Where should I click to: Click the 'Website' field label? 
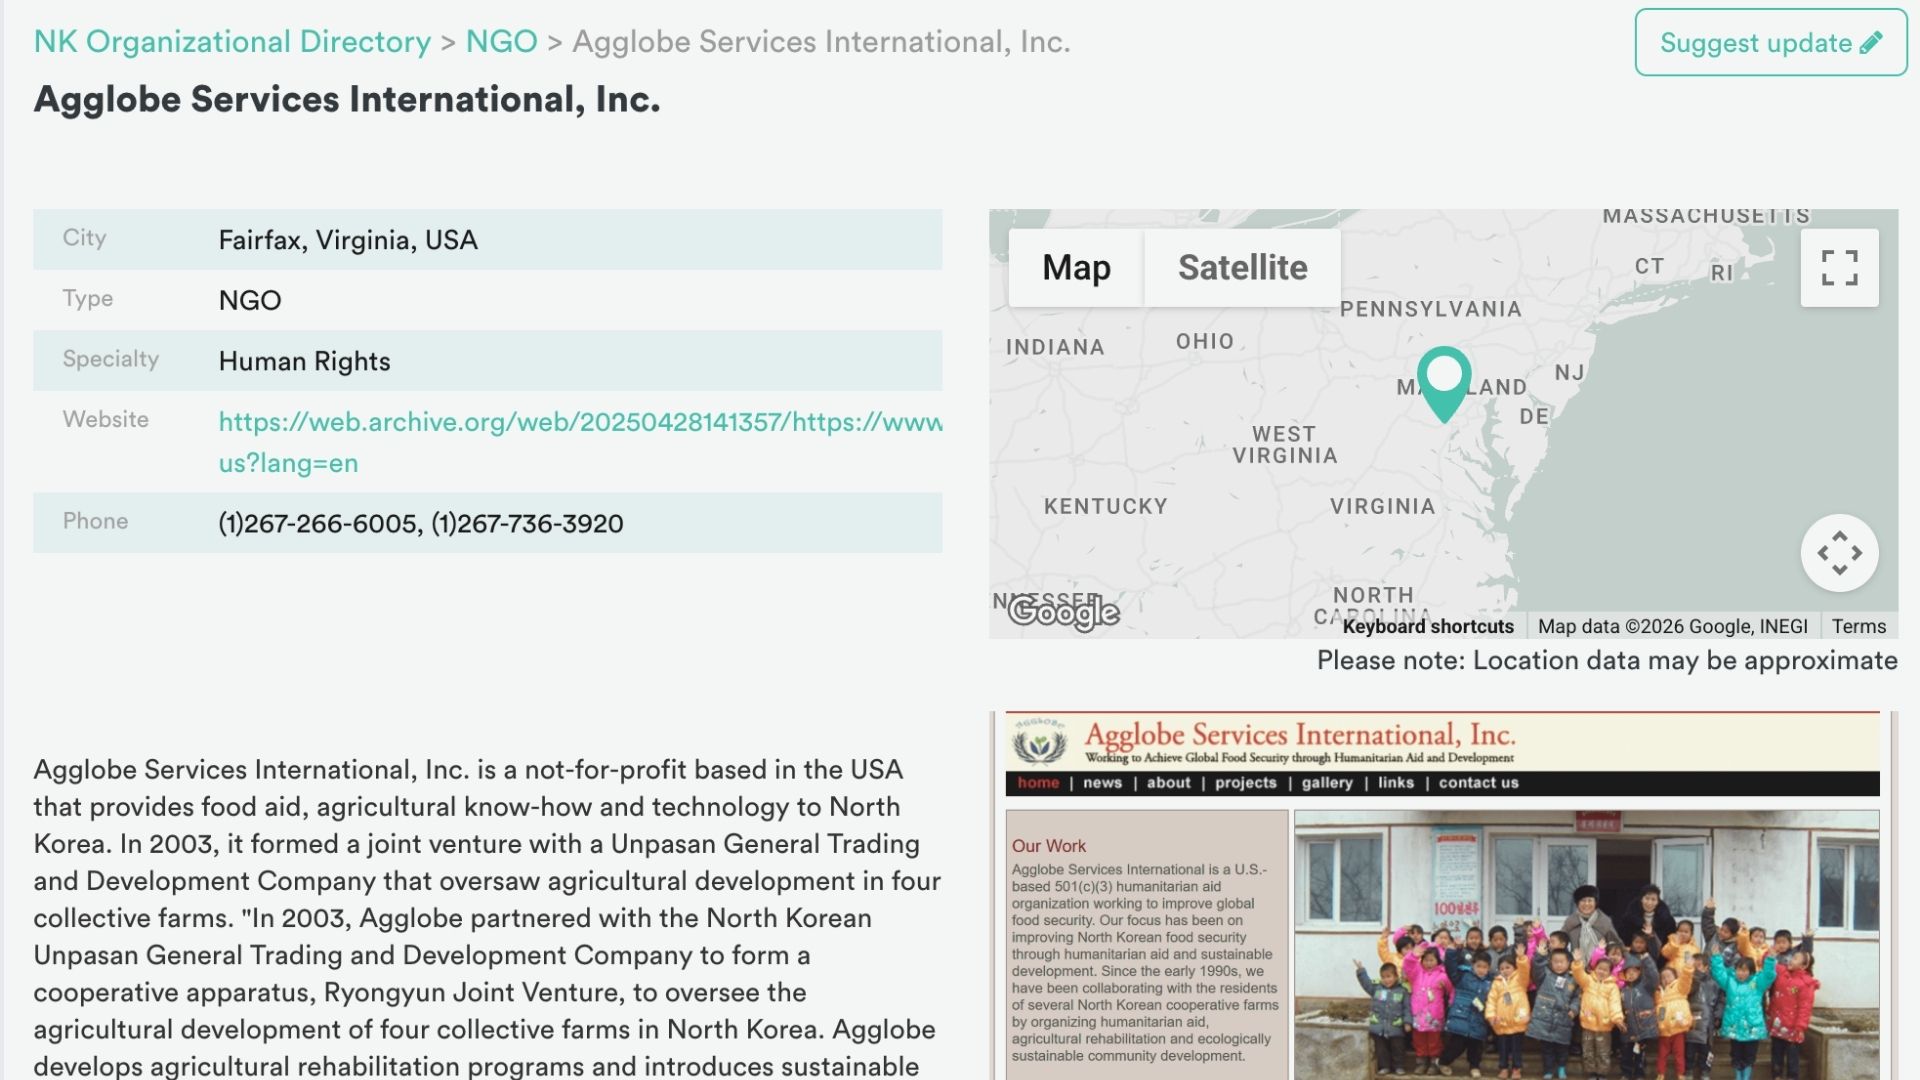105,420
